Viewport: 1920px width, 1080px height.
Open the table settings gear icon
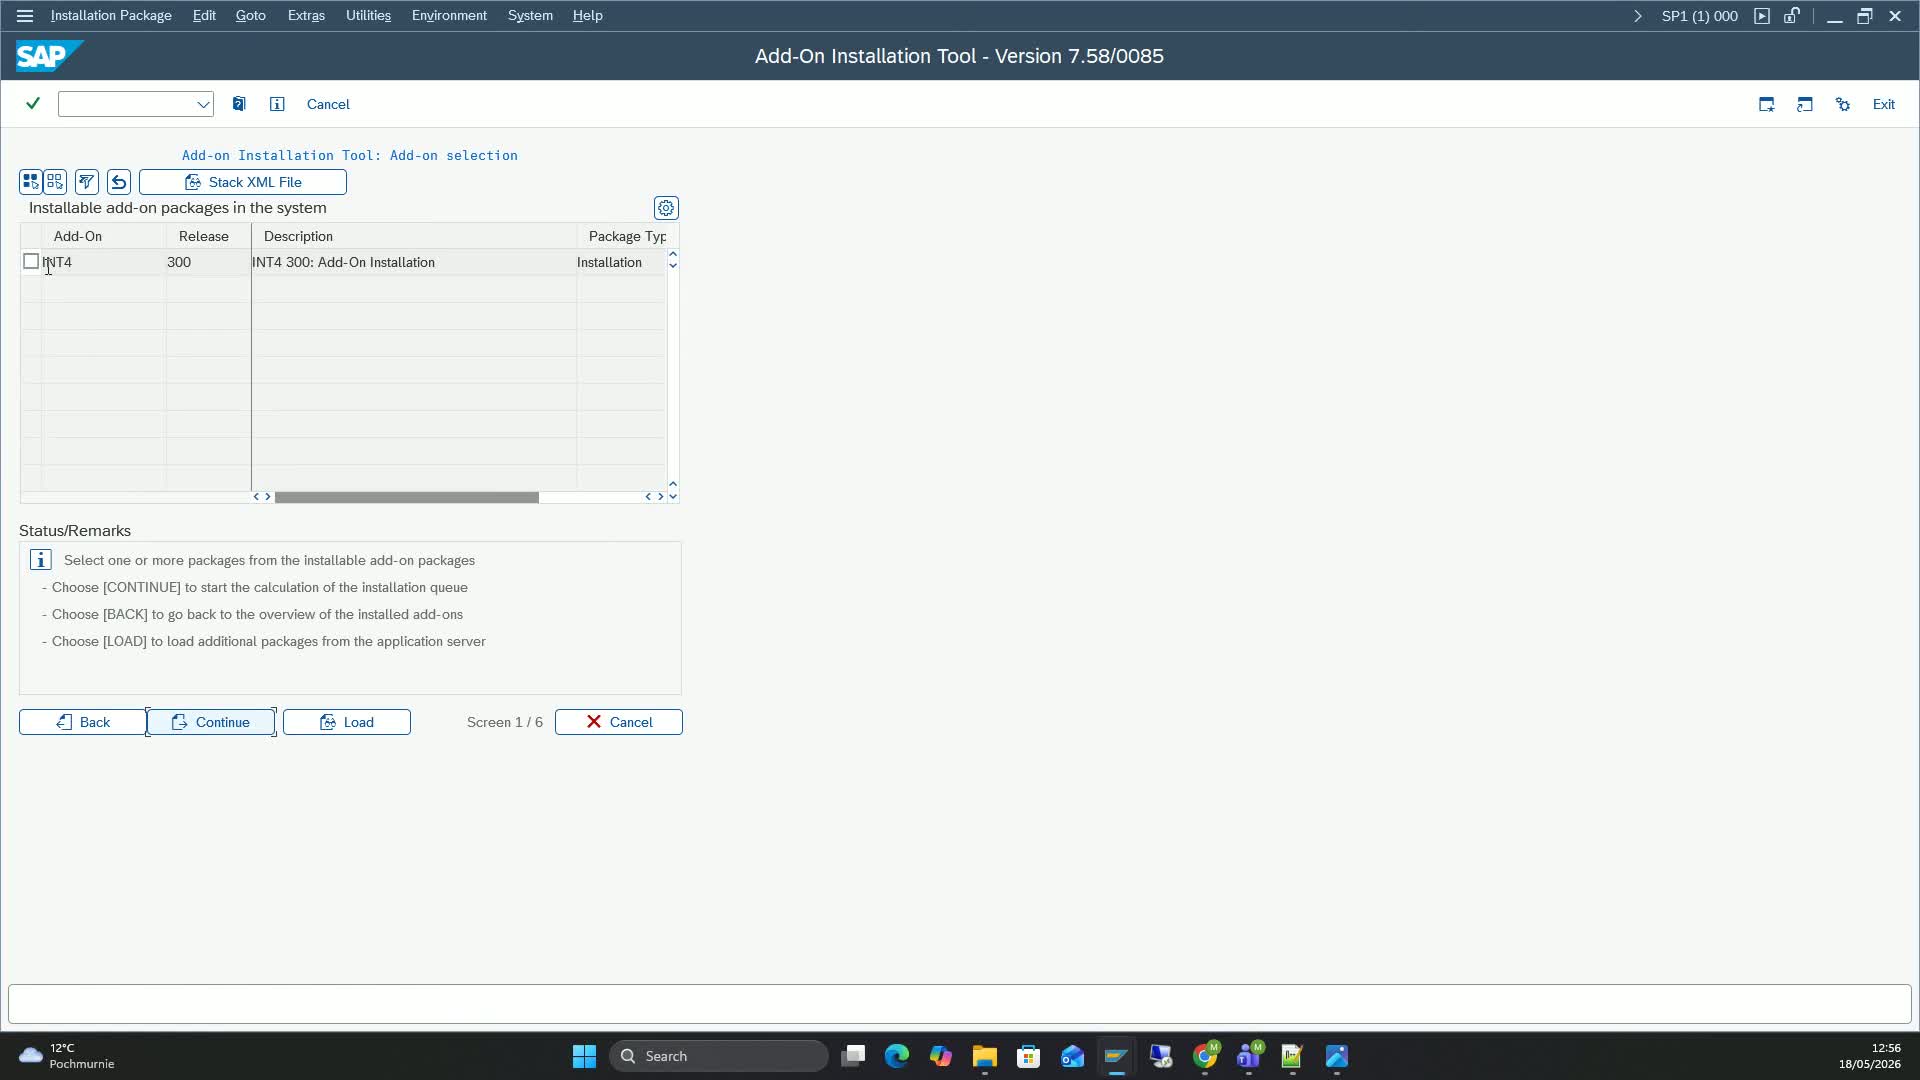(x=666, y=208)
